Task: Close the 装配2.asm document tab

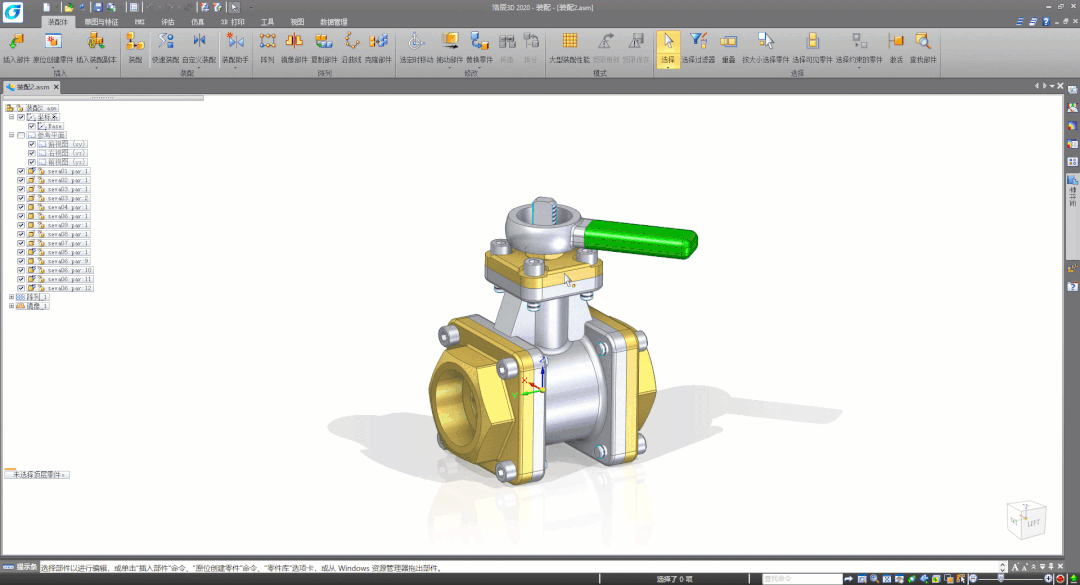Action: tap(56, 87)
